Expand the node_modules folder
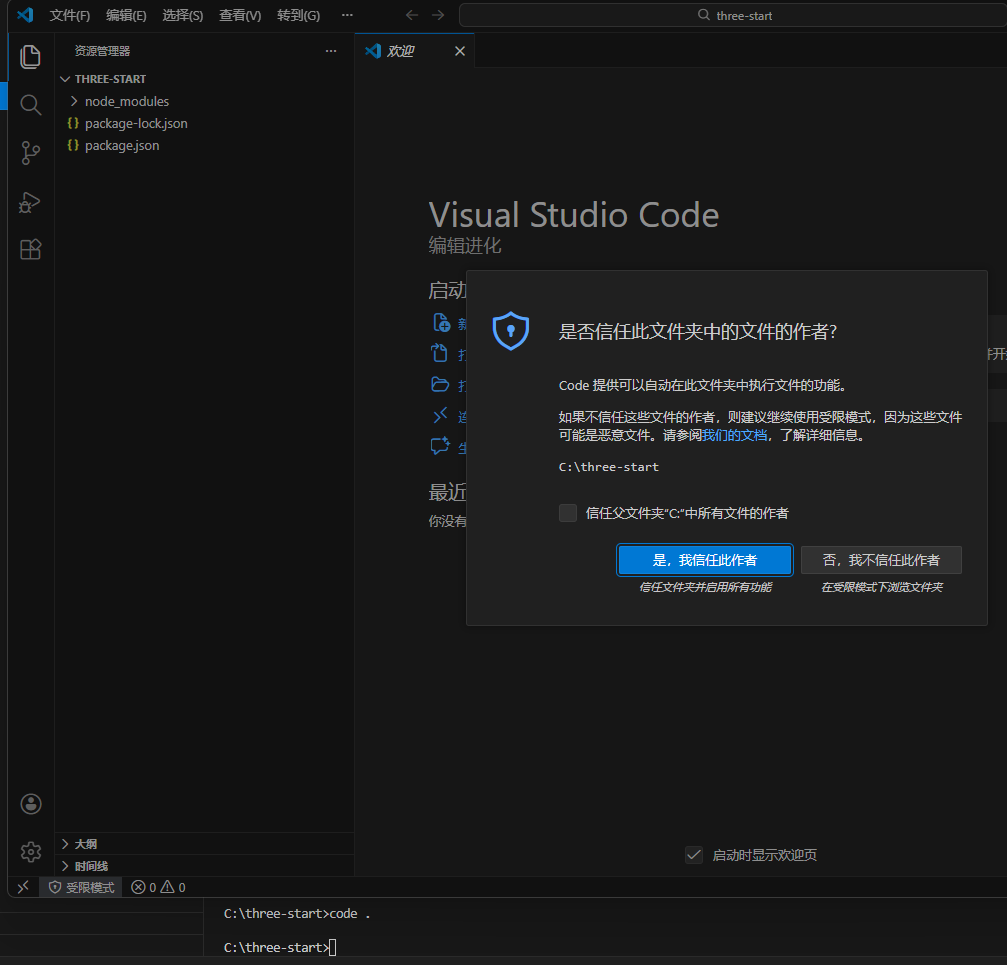Viewport: 1007px width, 965px height. coord(204,101)
